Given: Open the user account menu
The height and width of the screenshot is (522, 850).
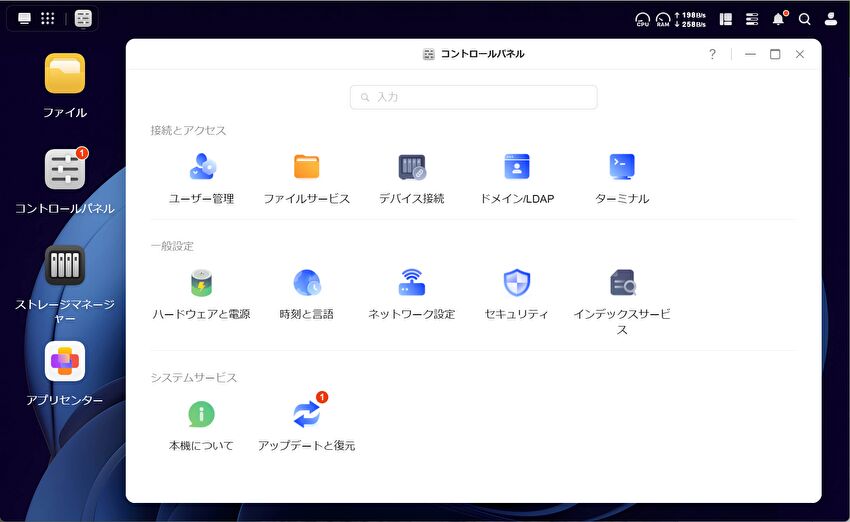Looking at the screenshot, I should point(830,19).
